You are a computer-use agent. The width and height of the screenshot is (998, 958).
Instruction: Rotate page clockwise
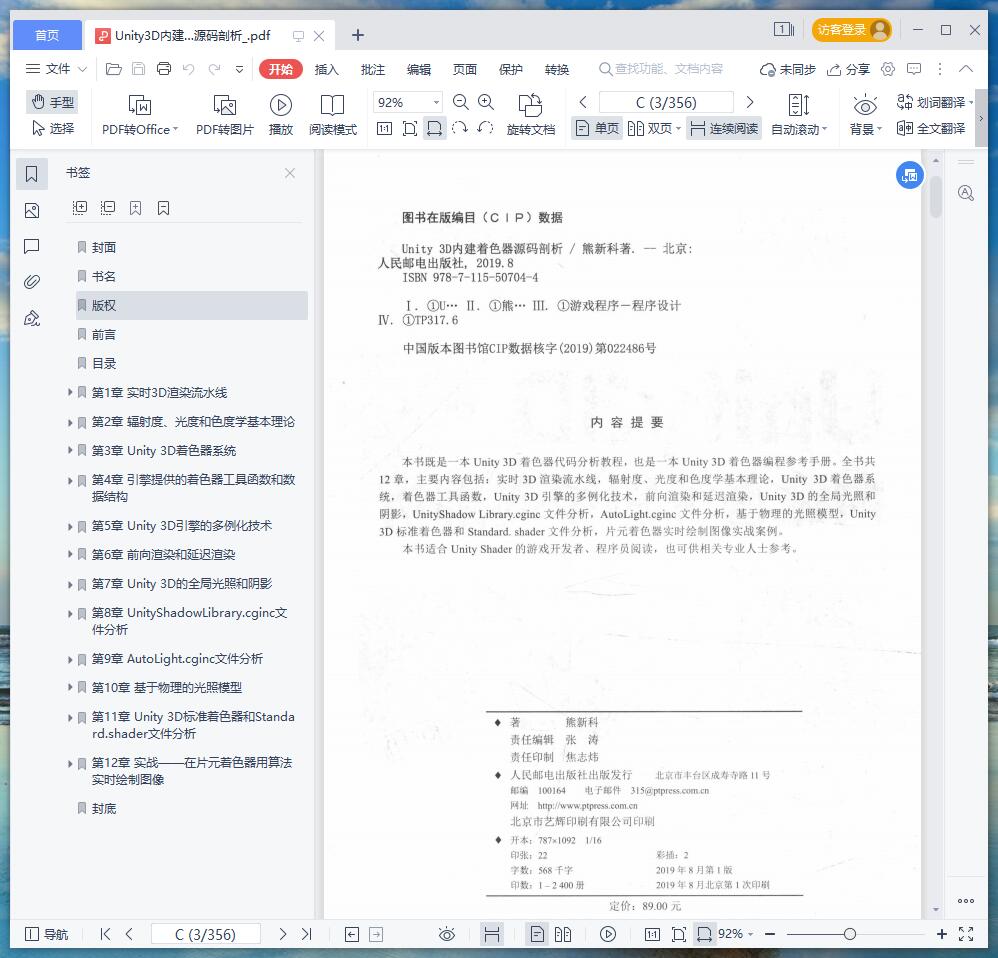tap(460, 129)
